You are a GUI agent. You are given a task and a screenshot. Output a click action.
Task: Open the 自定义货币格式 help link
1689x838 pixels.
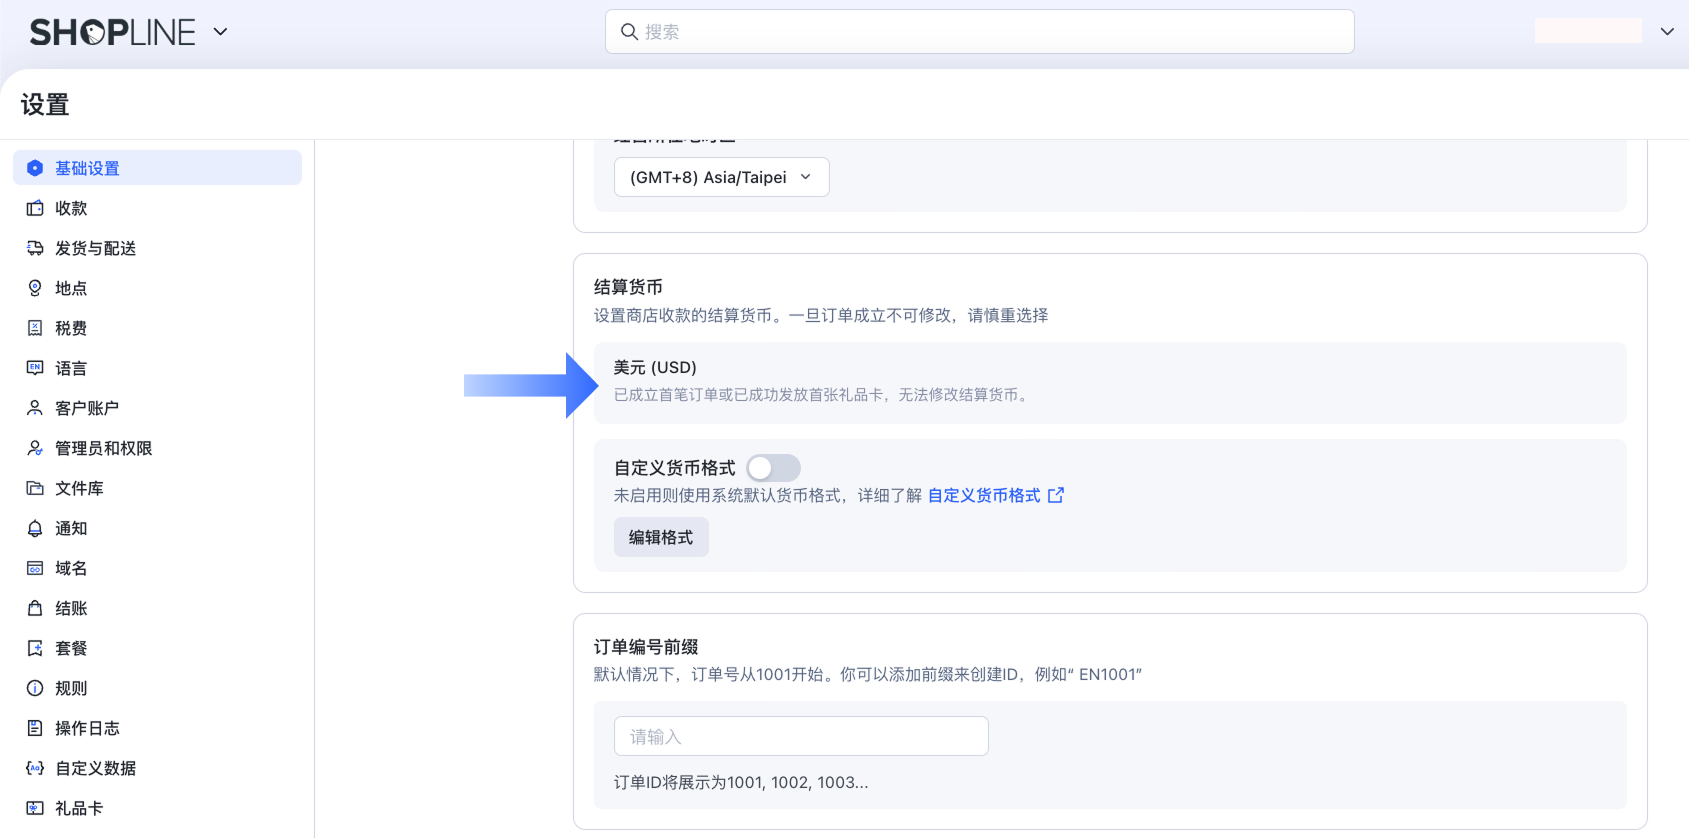pos(984,495)
